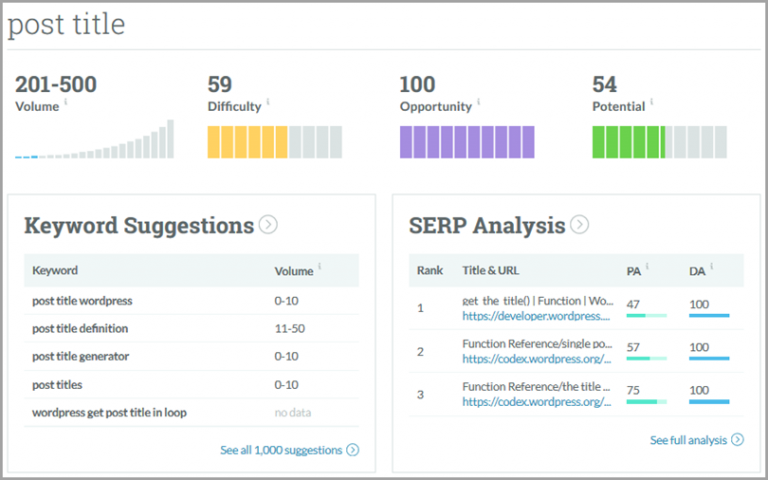Expand SERP Analysis using arrow circle icon
The image size is (768, 480).
pyautogui.click(x=579, y=225)
